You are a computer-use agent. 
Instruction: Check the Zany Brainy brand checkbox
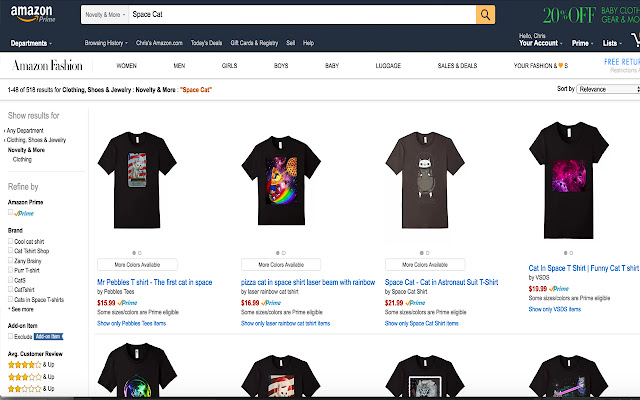pyautogui.click(x=10, y=260)
